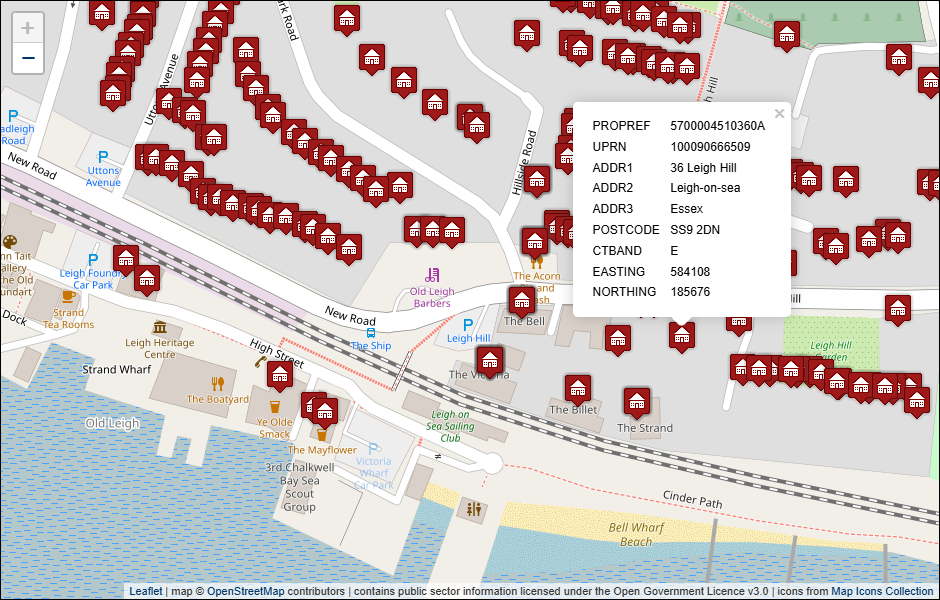The image size is (940, 600).
Task: Click the Victoria Wharf Car Park icon
Action: 373,448
